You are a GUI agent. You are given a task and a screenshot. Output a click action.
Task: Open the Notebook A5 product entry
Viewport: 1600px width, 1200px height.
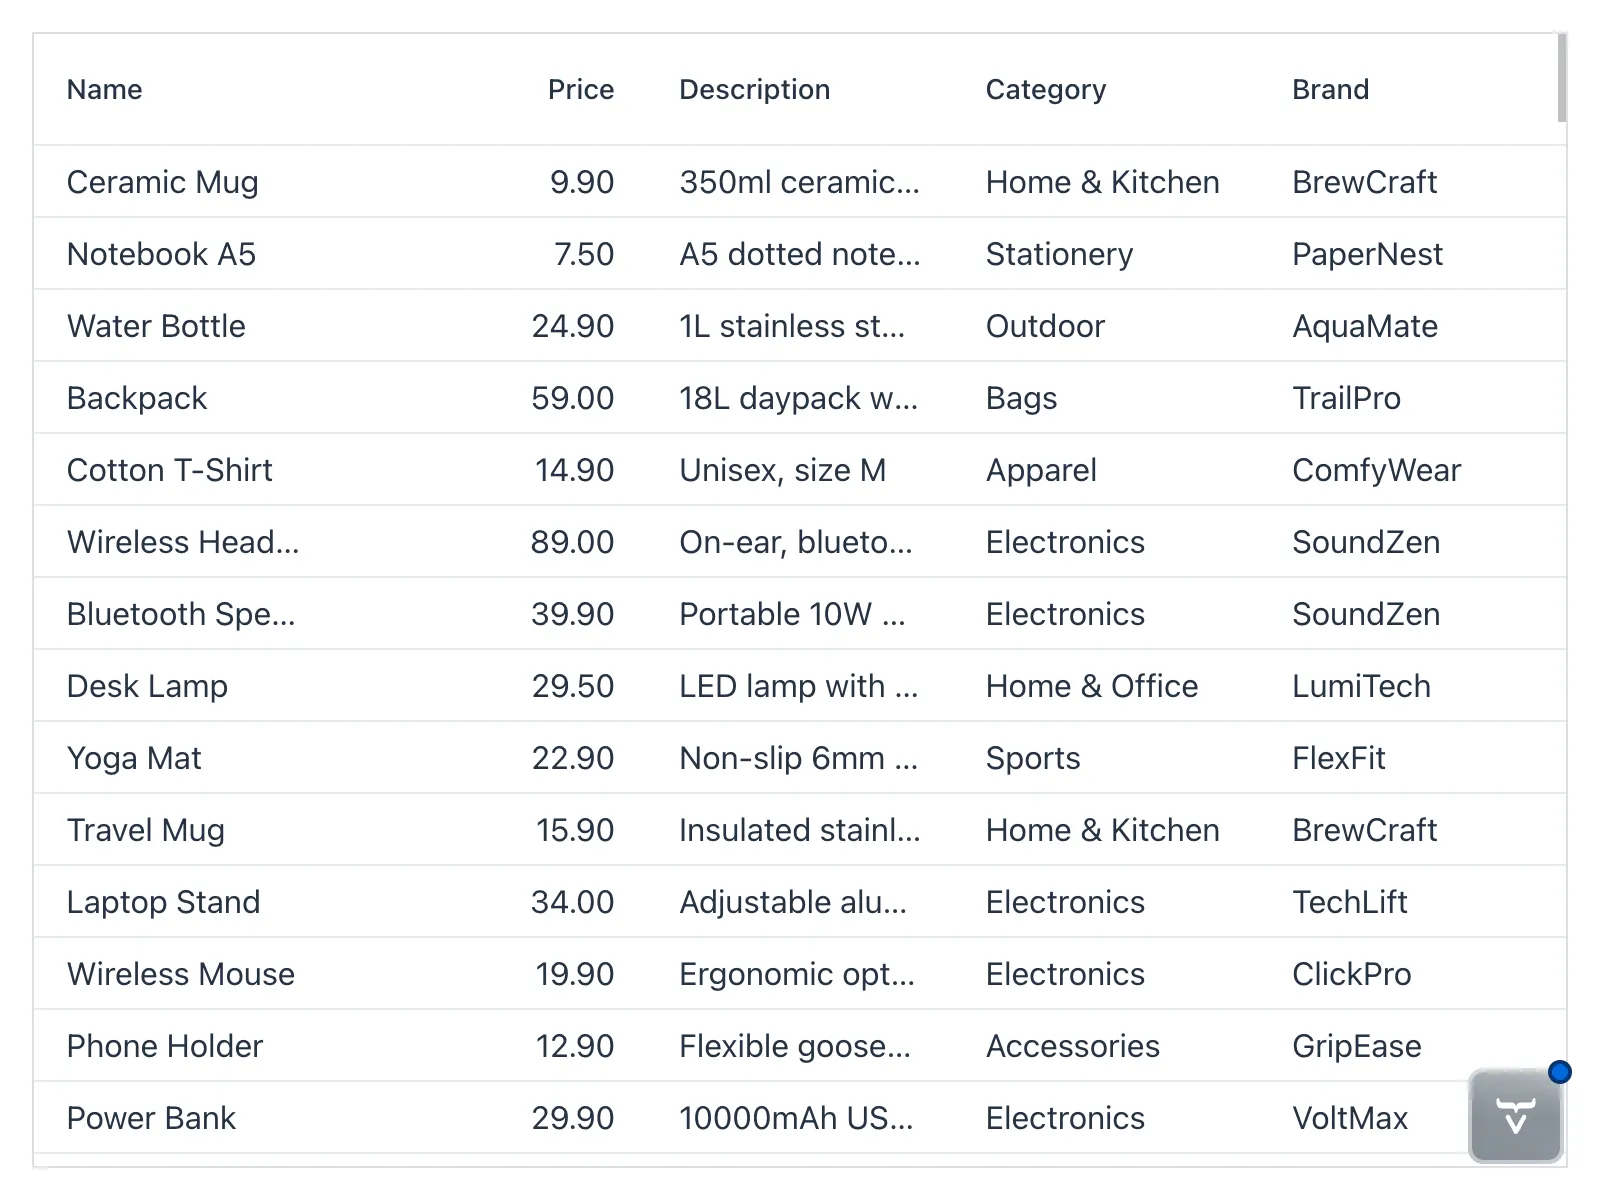coord(161,254)
